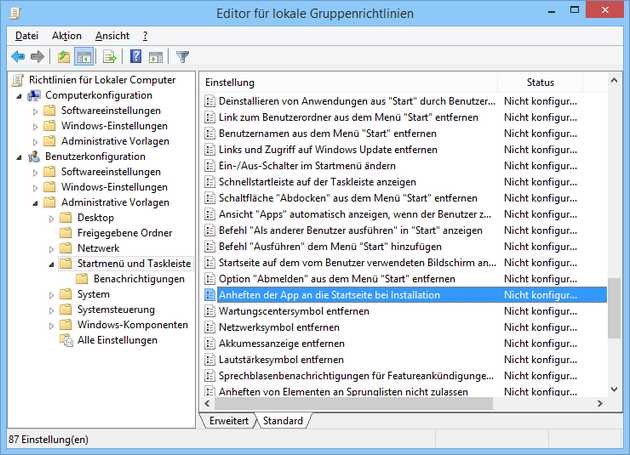
Task: Click the filter funnel toolbar icon
Action: click(183, 56)
